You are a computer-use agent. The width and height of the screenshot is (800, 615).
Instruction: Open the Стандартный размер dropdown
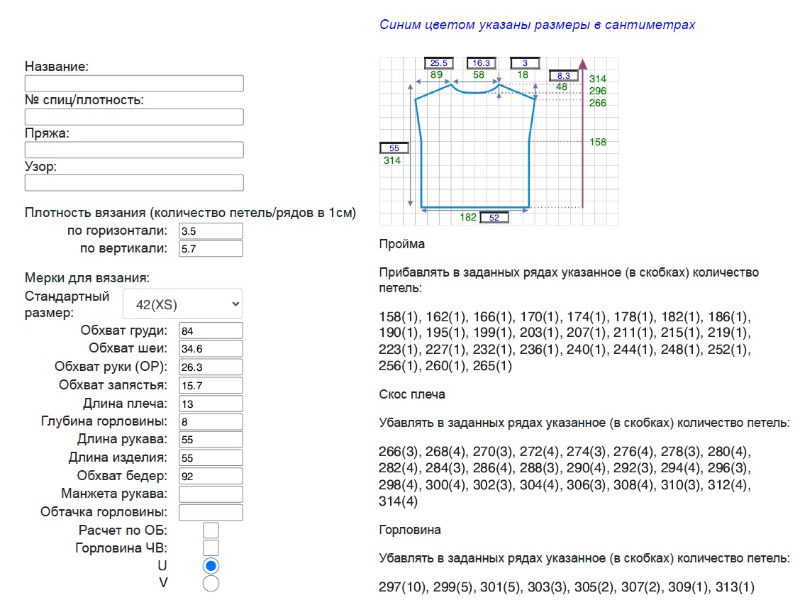[x=182, y=304]
